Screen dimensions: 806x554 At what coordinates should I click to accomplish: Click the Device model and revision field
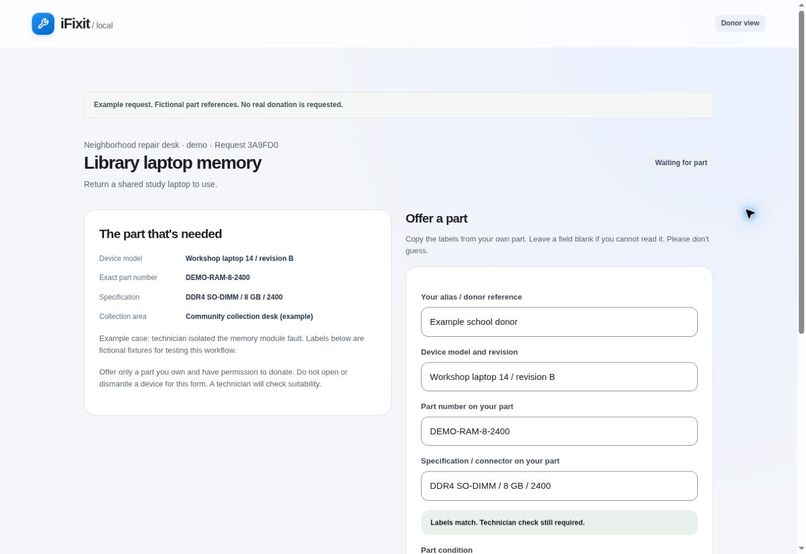tap(559, 377)
